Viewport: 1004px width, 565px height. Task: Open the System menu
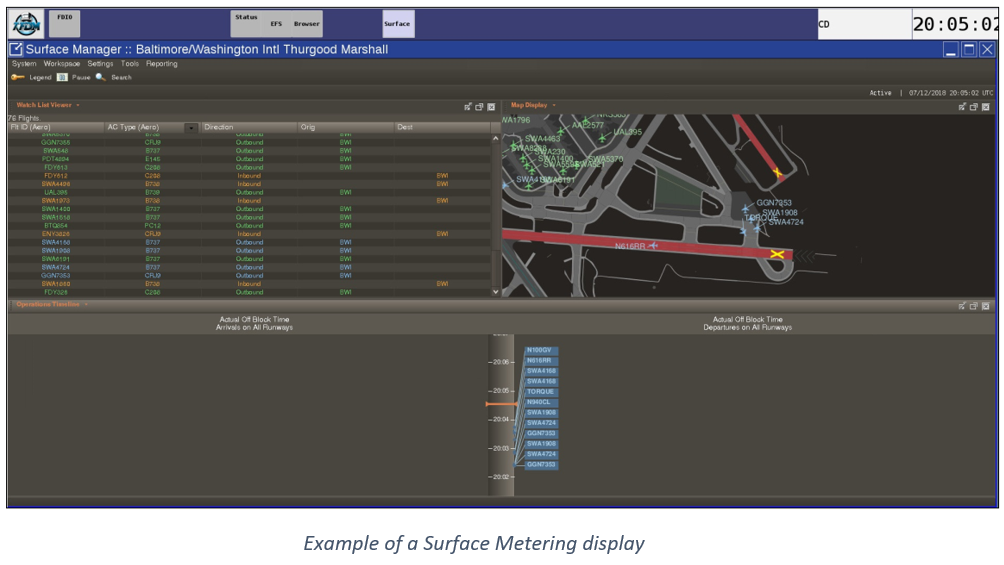pyautogui.click(x=24, y=63)
